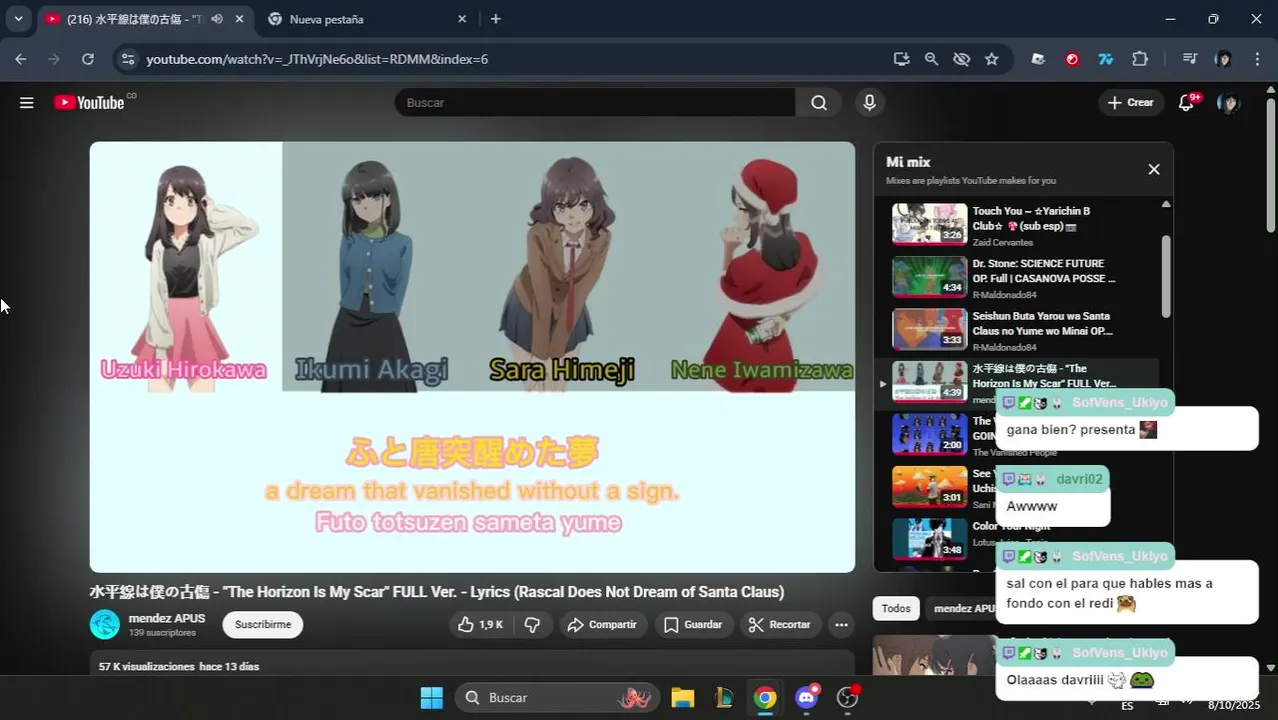Image resolution: width=1278 pixels, height=720 pixels.
Task: Expand the video description with view count
Action: click(472, 664)
